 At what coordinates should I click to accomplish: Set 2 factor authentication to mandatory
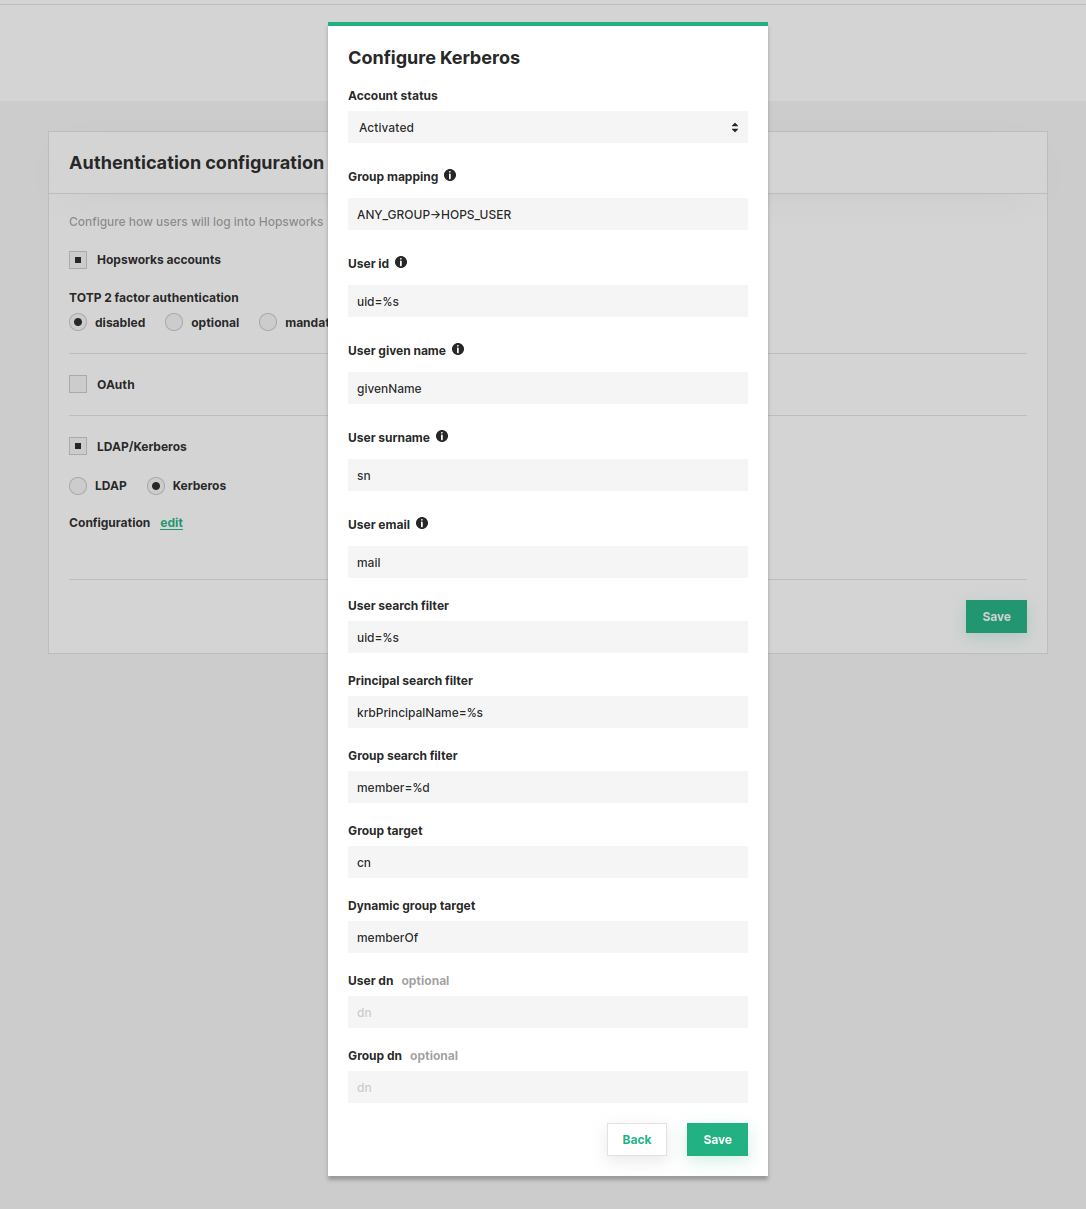point(268,322)
